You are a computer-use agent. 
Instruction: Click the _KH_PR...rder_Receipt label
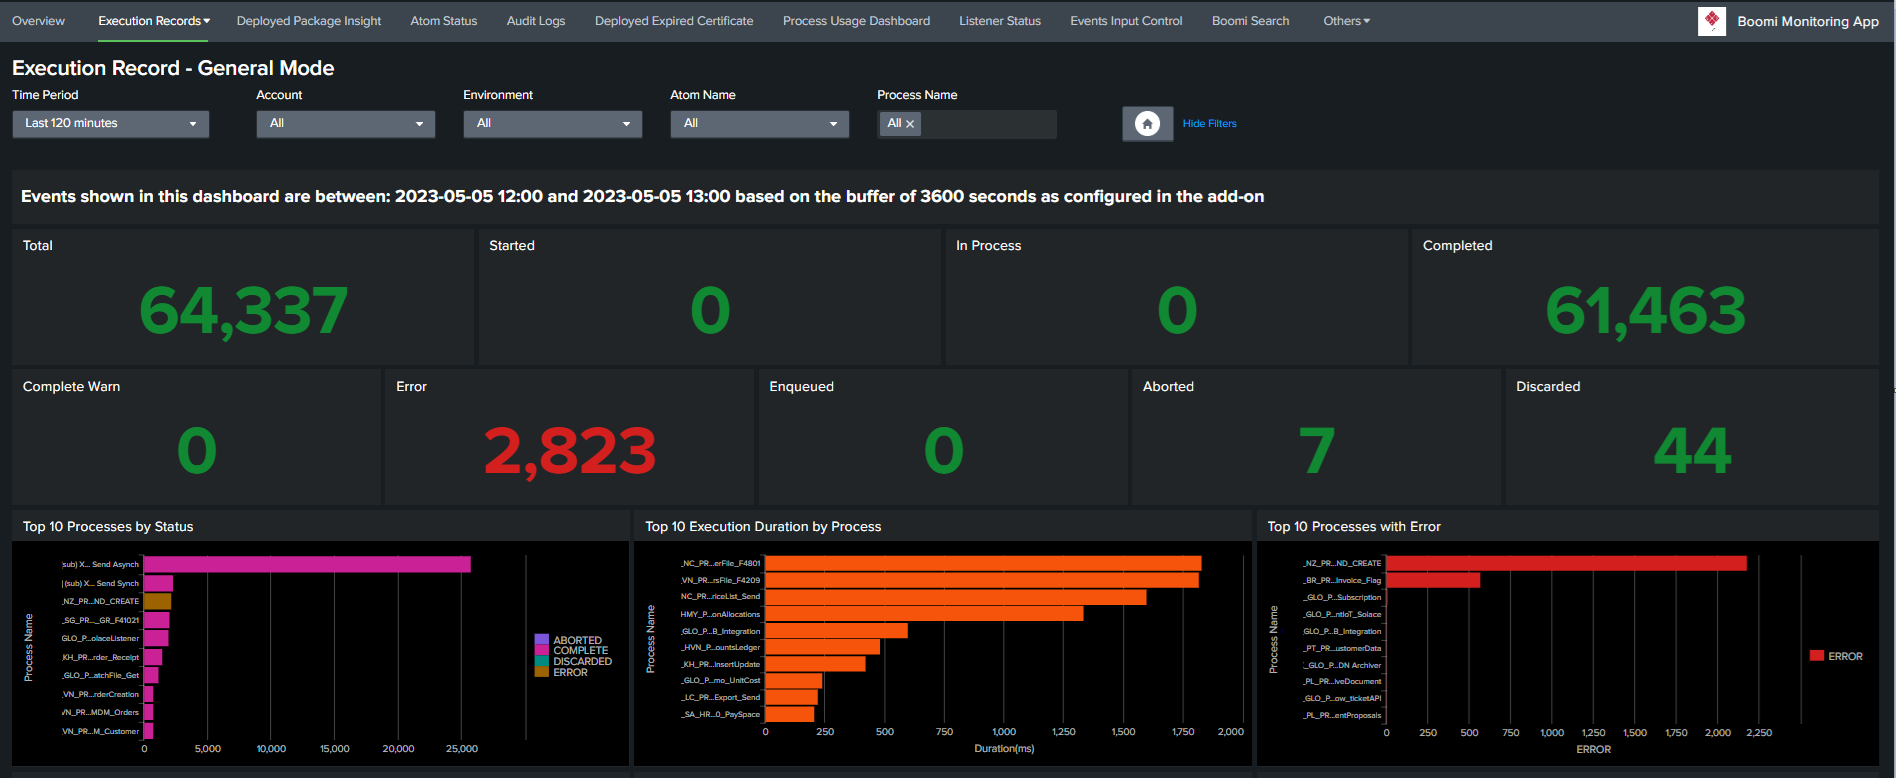click(x=100, y=657)
